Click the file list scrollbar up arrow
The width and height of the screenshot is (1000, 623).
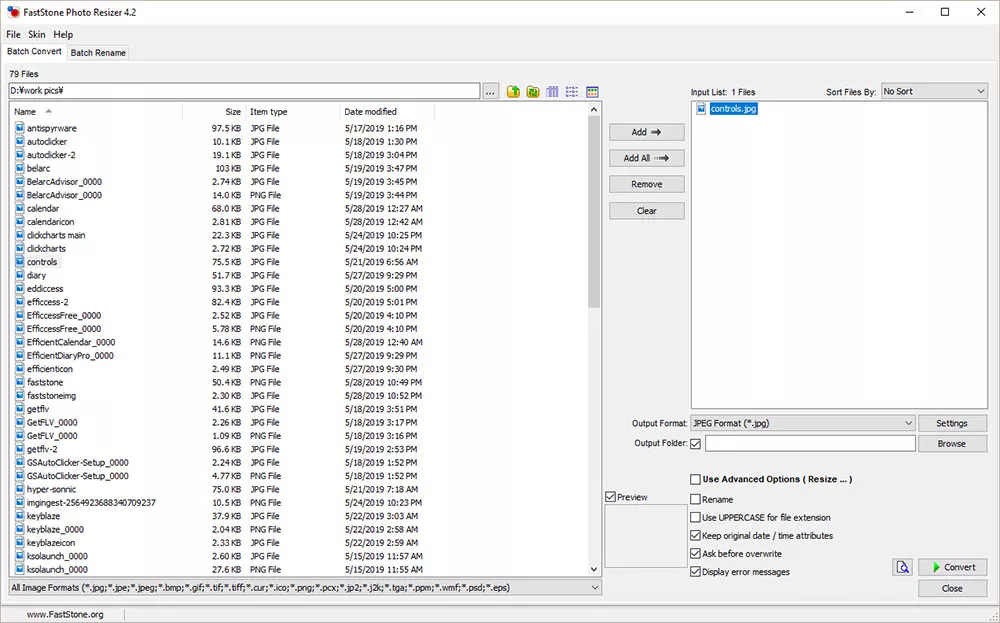(x=594, y=110)
